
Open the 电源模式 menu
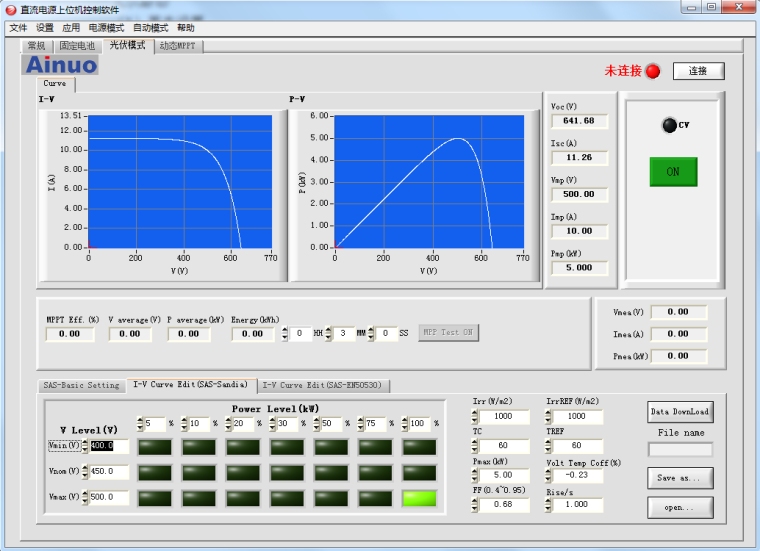(x=106, y=28)
